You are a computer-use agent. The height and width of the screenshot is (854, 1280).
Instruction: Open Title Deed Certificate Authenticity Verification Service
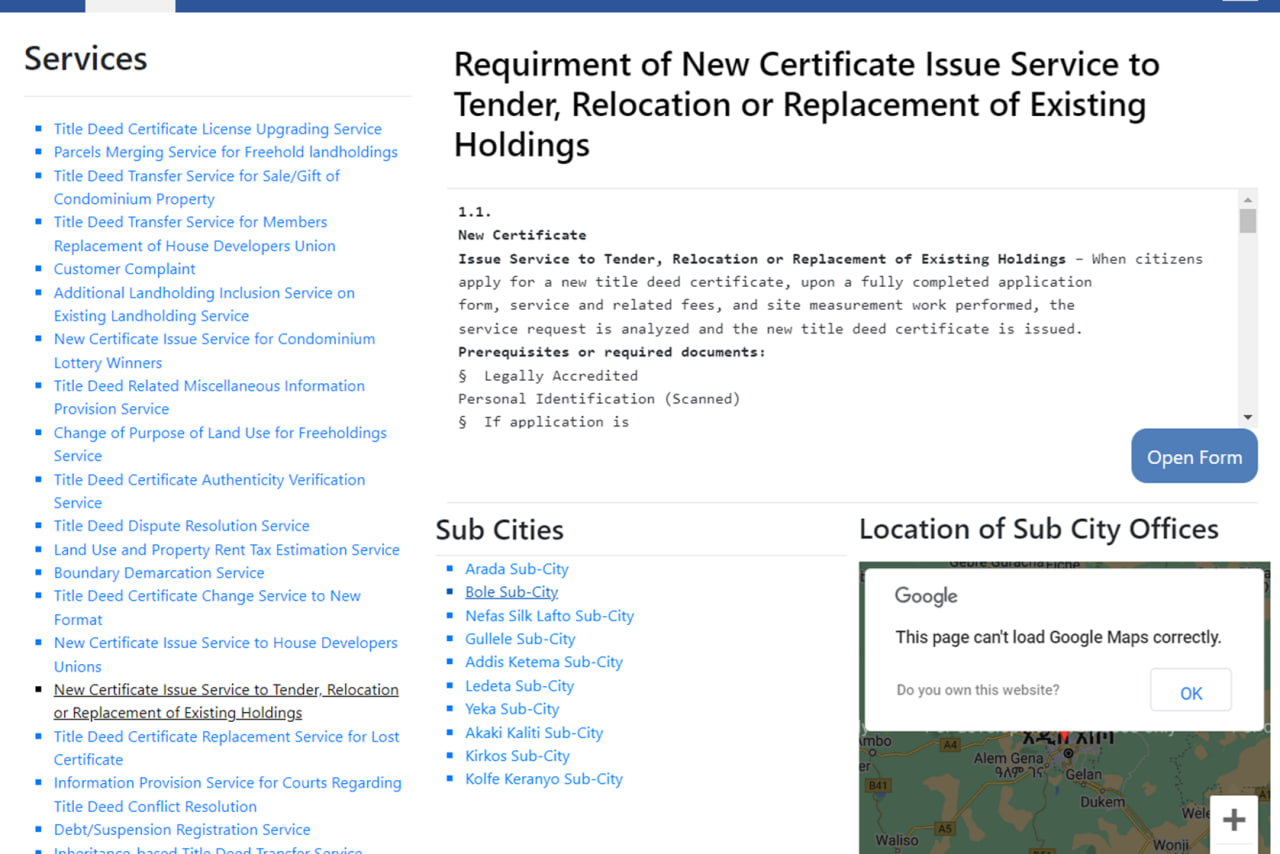click(x=209, y=491)
